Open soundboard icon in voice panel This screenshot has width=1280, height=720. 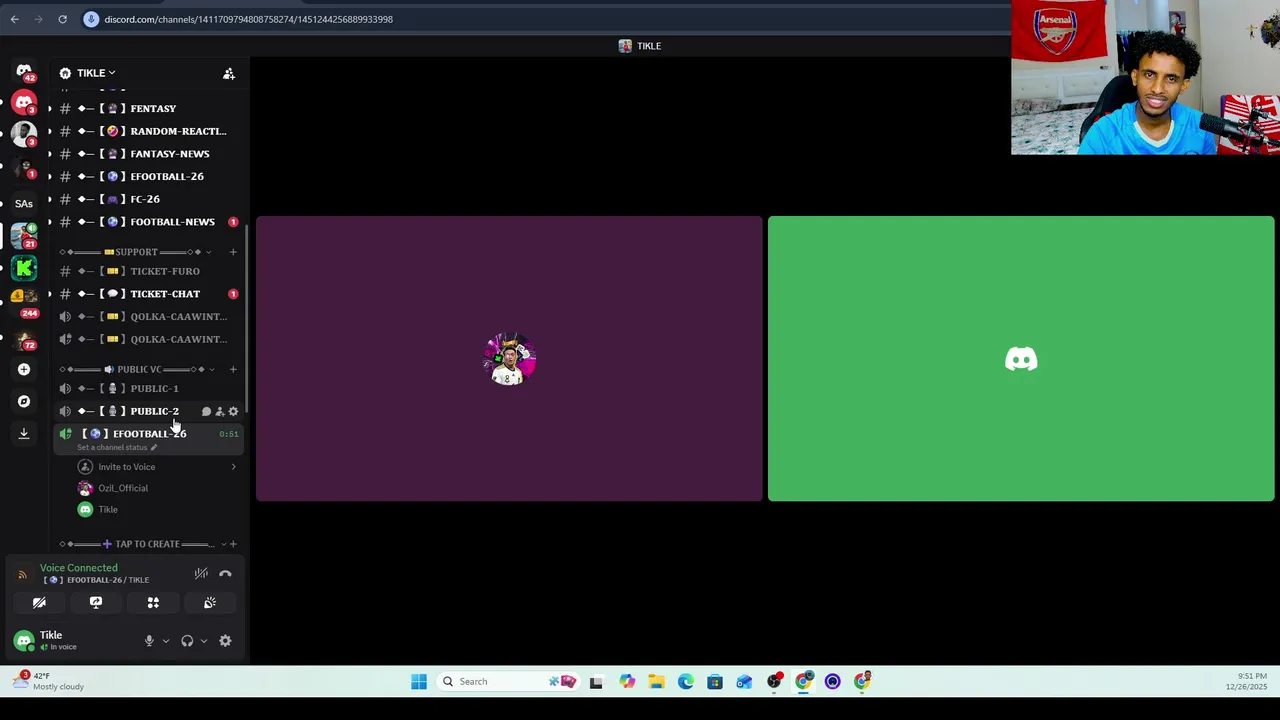pos(210,603)
